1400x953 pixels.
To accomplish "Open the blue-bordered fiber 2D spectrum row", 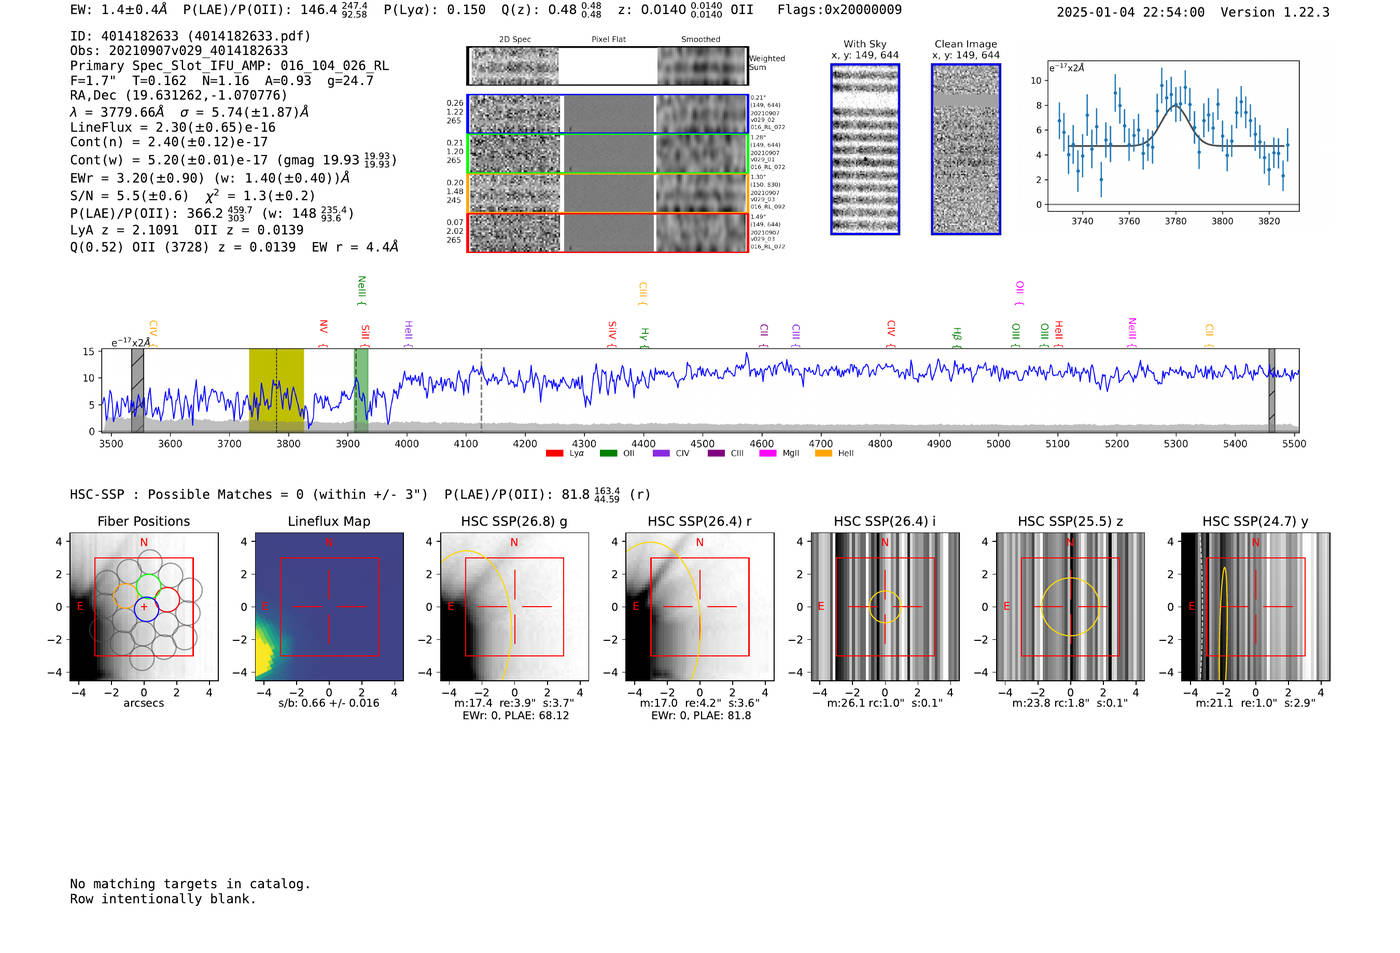I will (x=607, y=114).
